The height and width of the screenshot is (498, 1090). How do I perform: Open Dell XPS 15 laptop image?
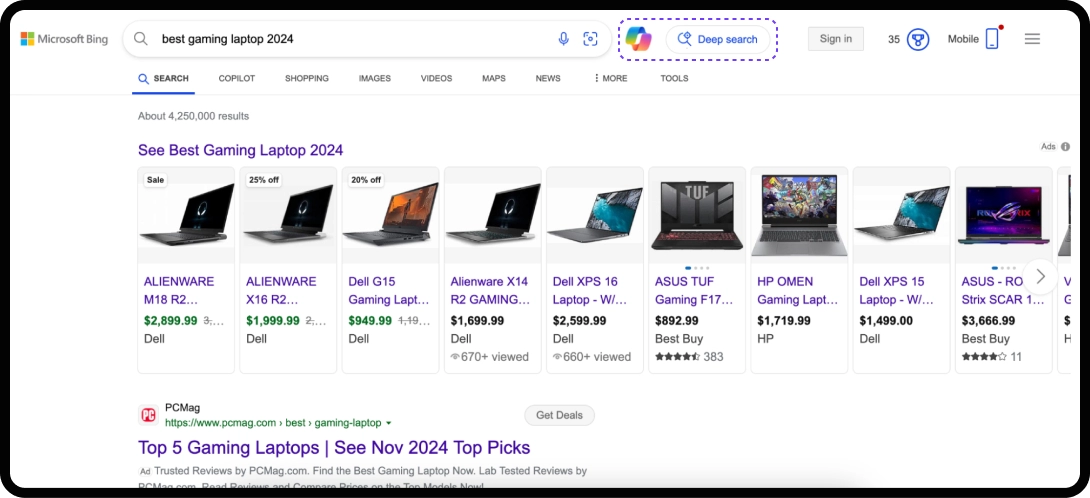point(902,214)
